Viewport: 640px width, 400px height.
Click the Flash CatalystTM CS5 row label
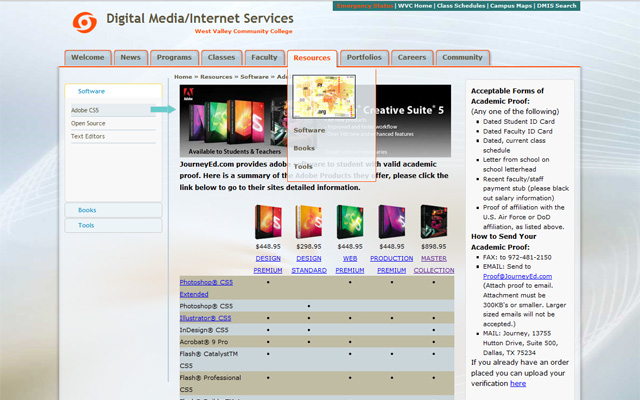coord(209,360)
